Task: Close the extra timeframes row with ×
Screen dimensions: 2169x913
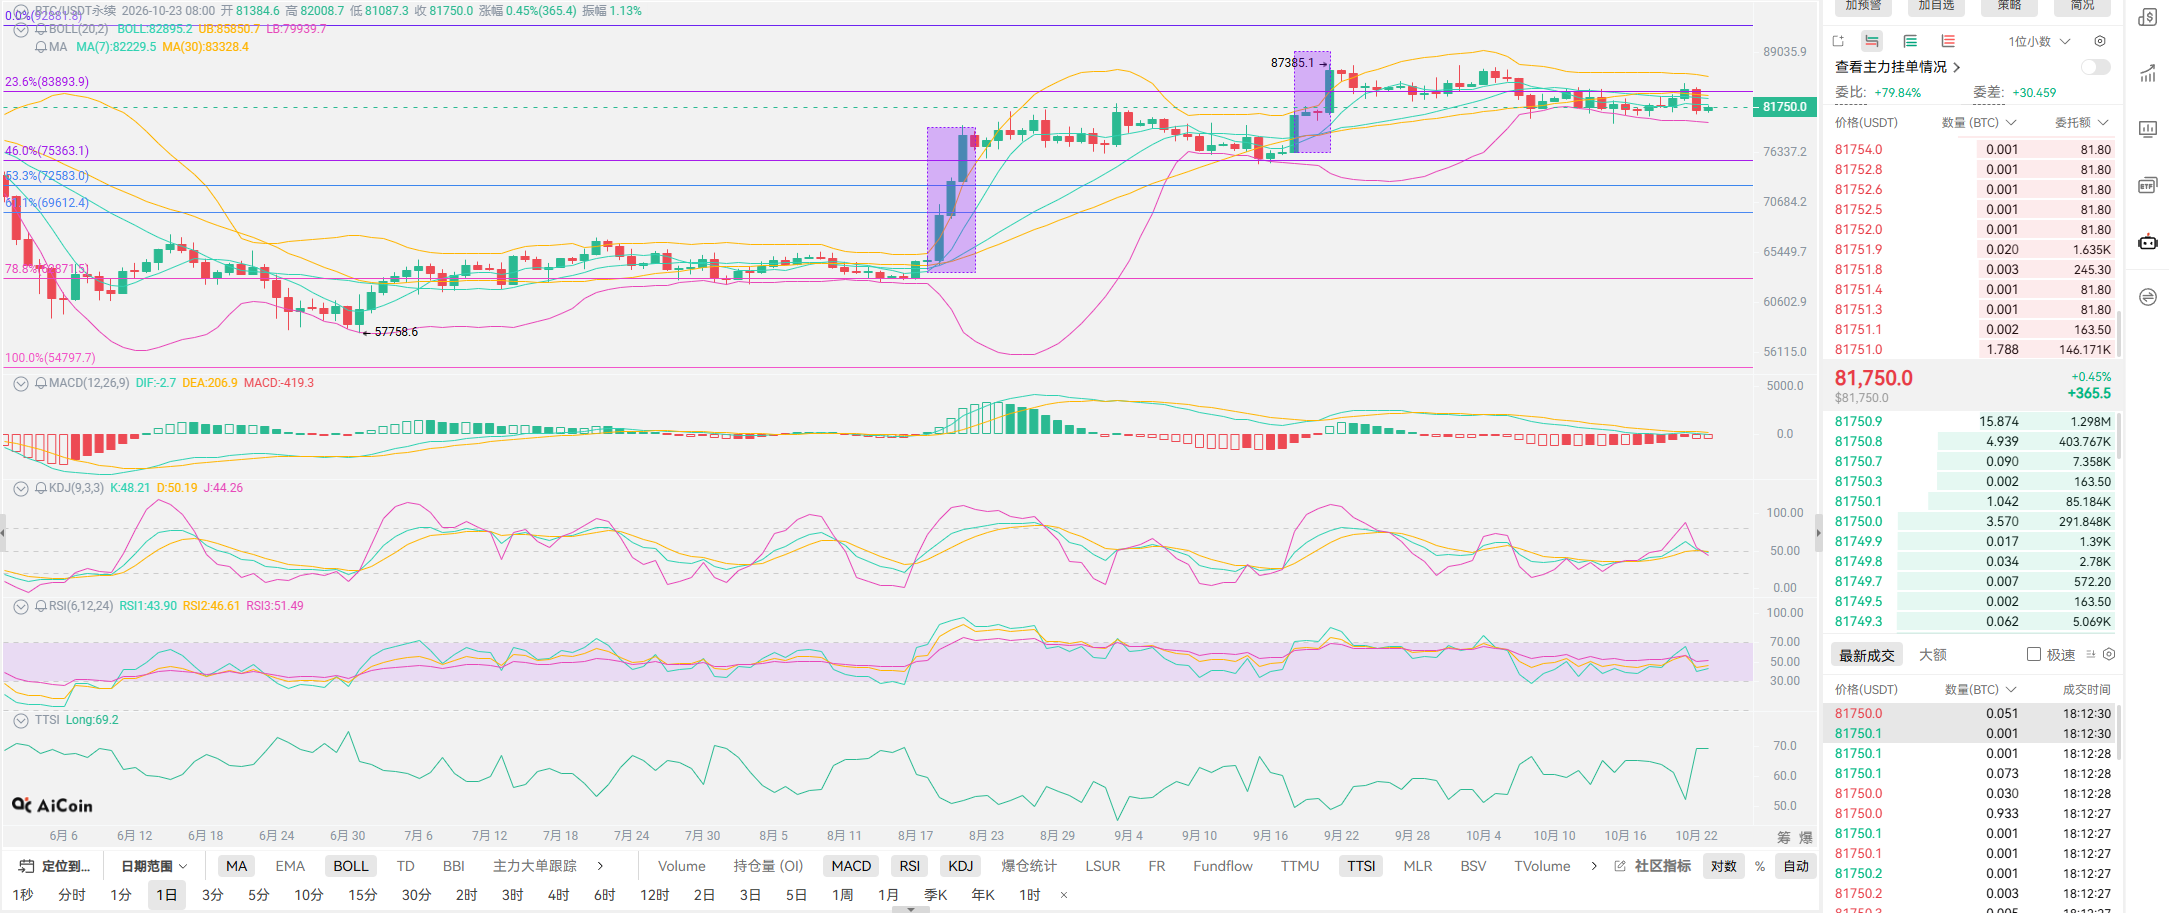Action: pyautogui.click(x=1064, y=895)
